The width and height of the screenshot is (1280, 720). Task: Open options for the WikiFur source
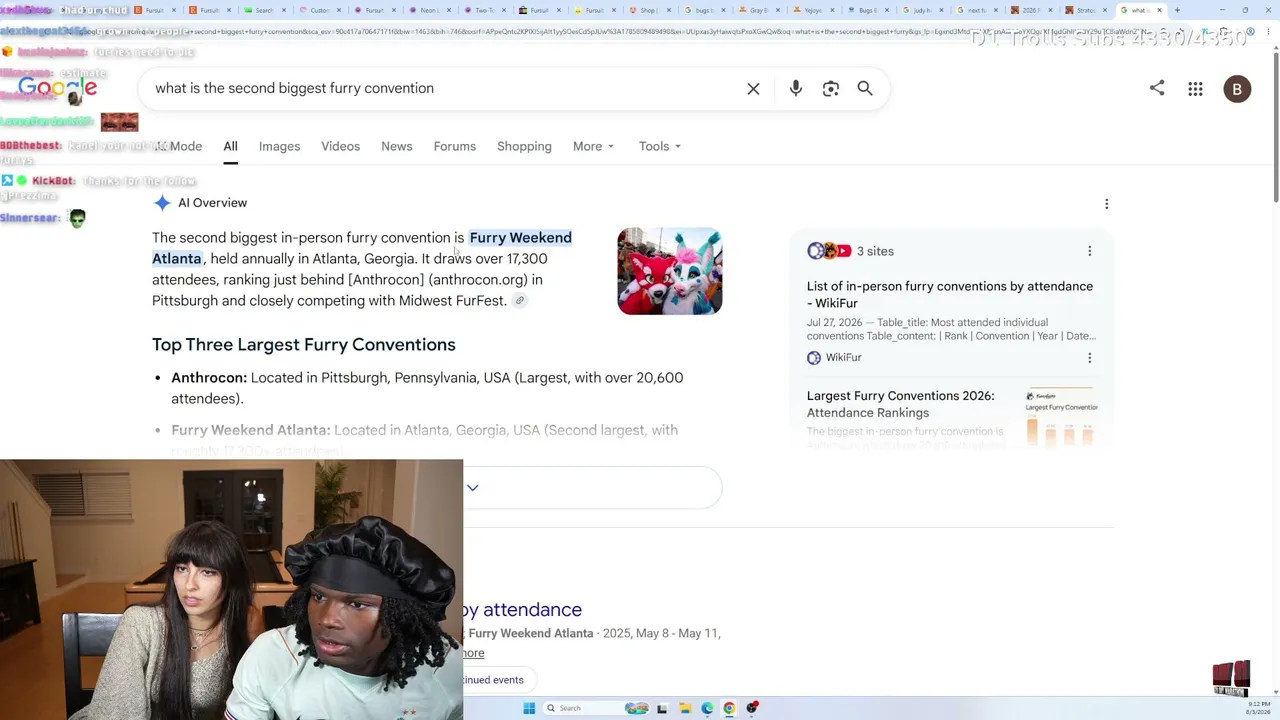point(1089,357)
